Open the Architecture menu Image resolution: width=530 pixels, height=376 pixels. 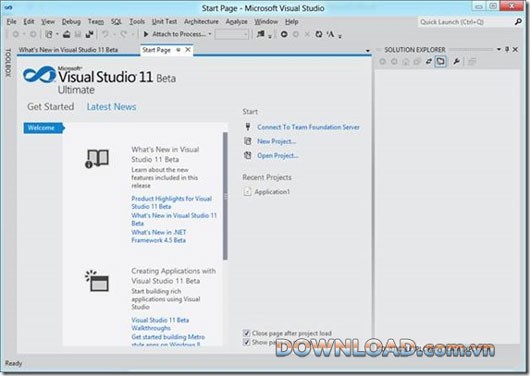[x=201, y=22]
